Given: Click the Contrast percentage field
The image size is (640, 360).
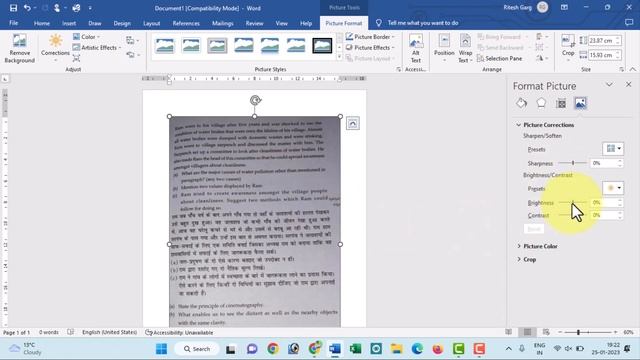Looking at the screenshot, I should tap(603, 215).
